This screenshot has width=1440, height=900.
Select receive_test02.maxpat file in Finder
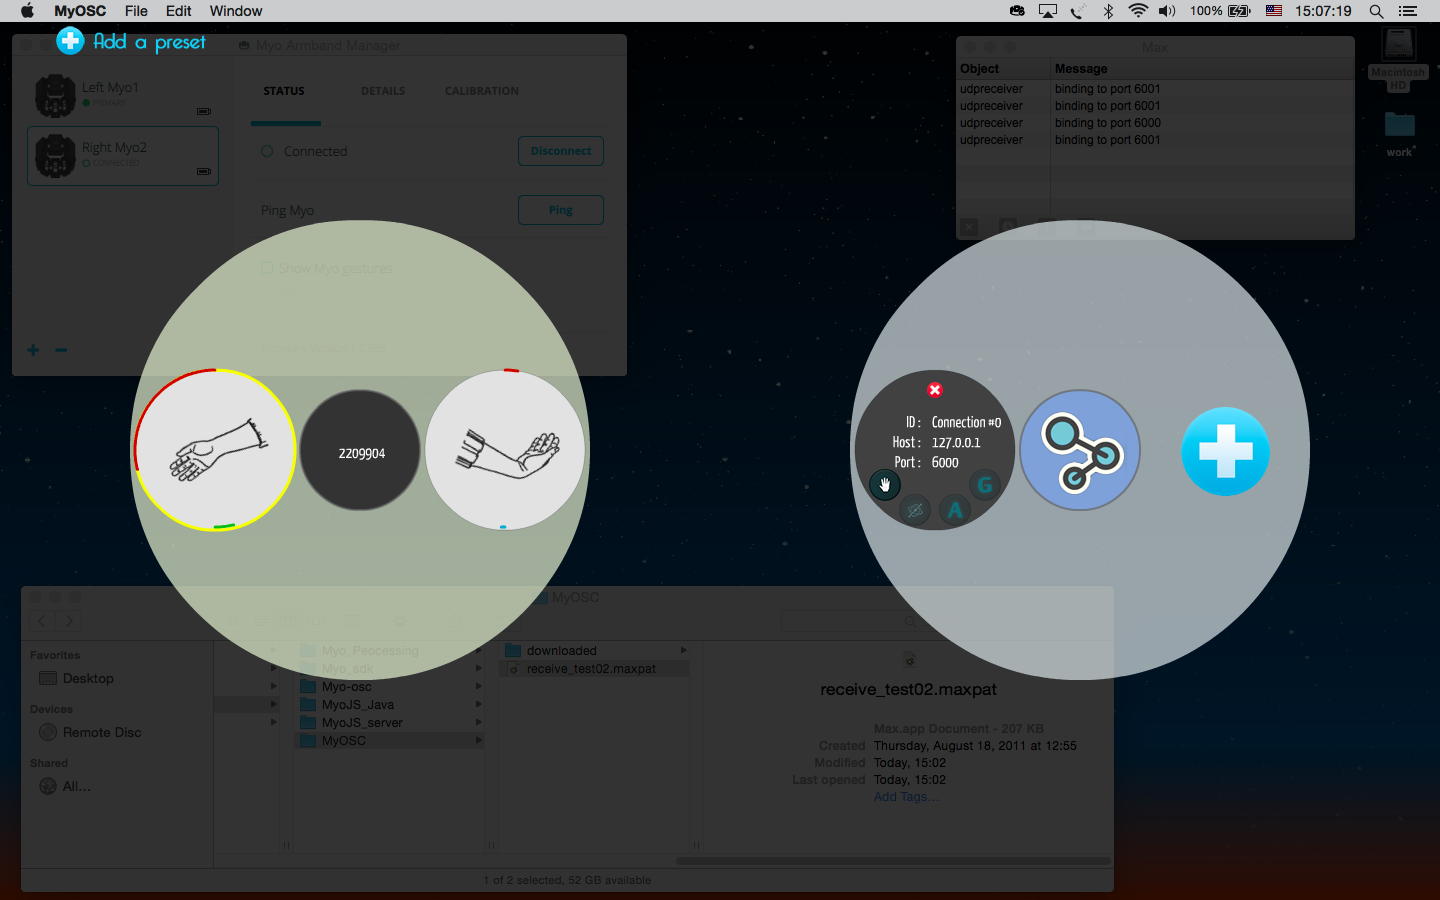[596, 669]
